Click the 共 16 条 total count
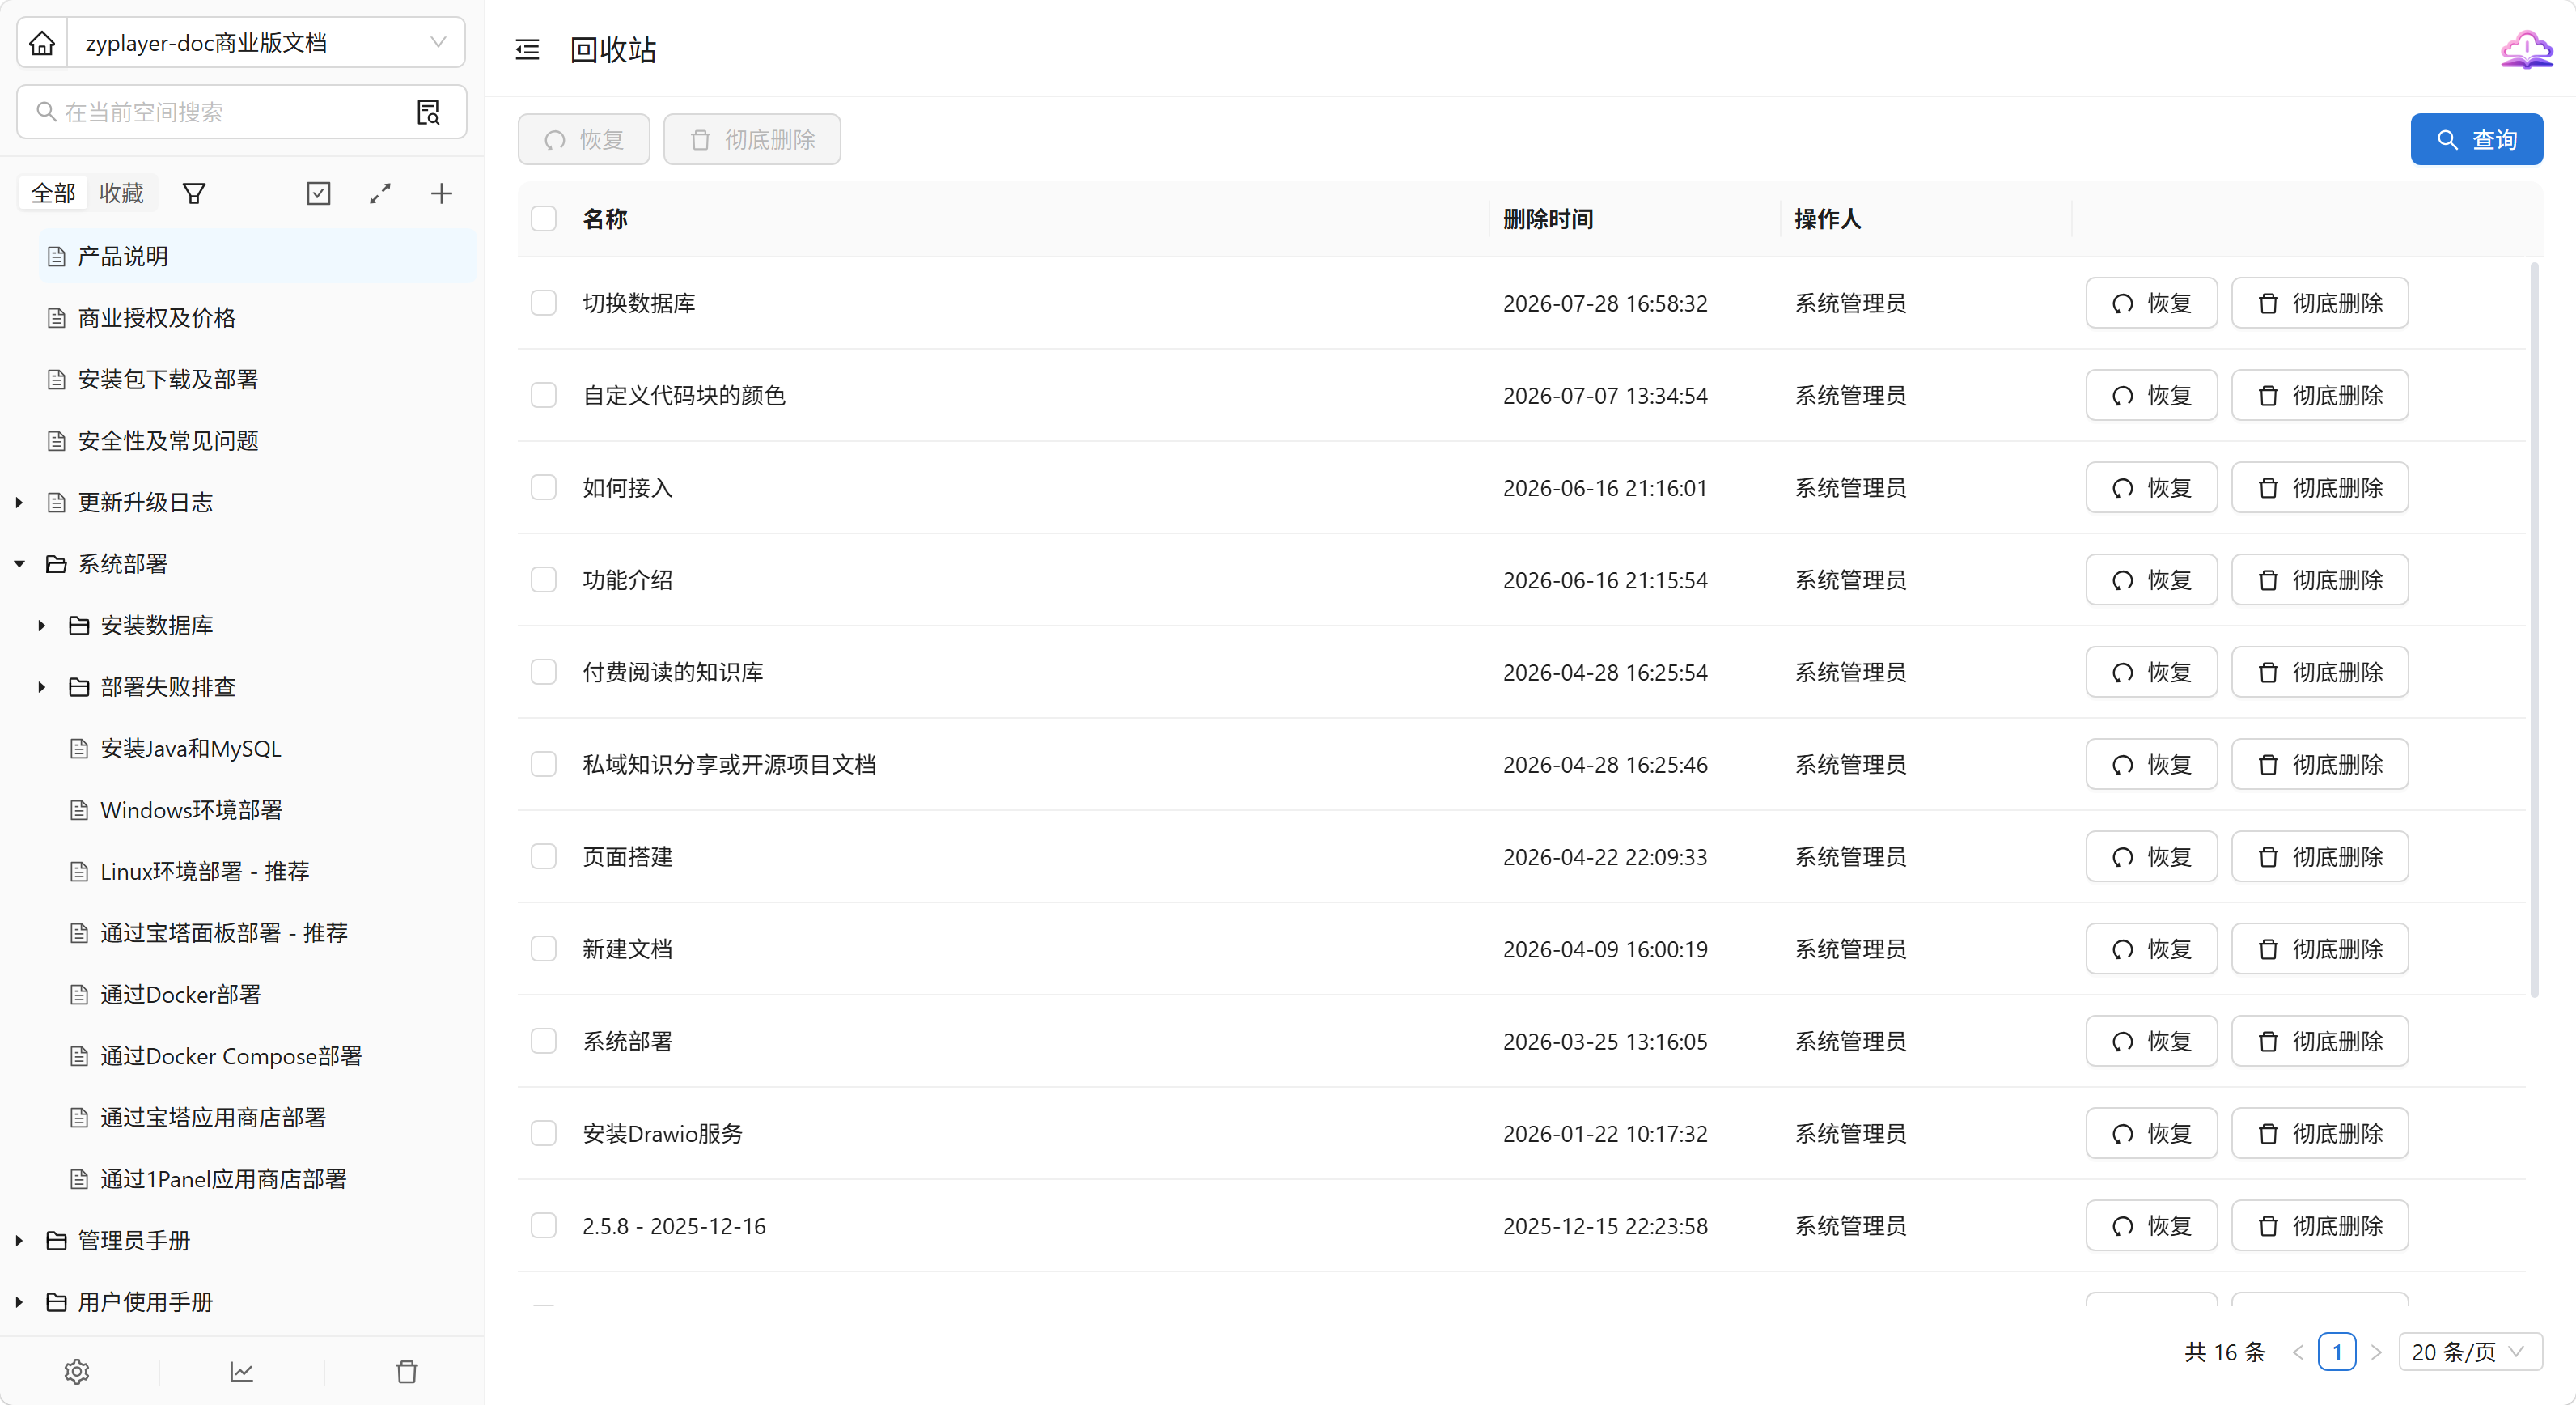Viewport: 2576px width, 1405px height. (x=2224, y=1352)
